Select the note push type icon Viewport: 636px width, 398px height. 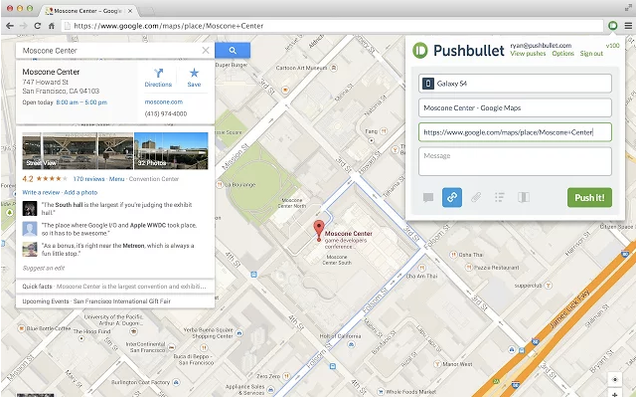428,198
